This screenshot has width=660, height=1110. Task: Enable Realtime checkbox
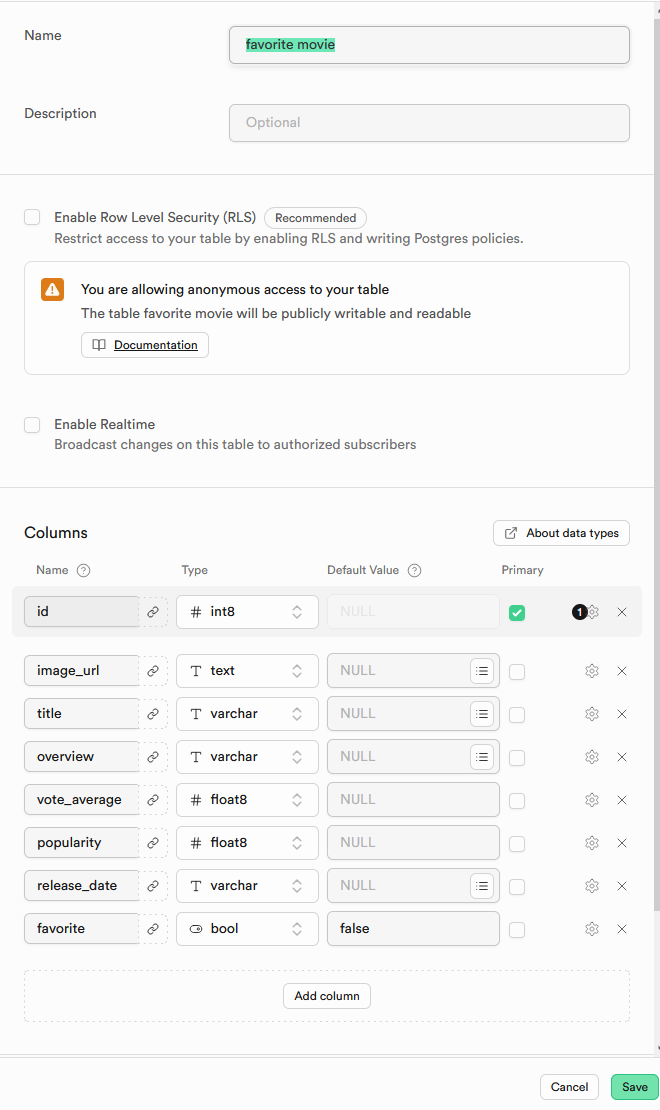tap(32, 425)
